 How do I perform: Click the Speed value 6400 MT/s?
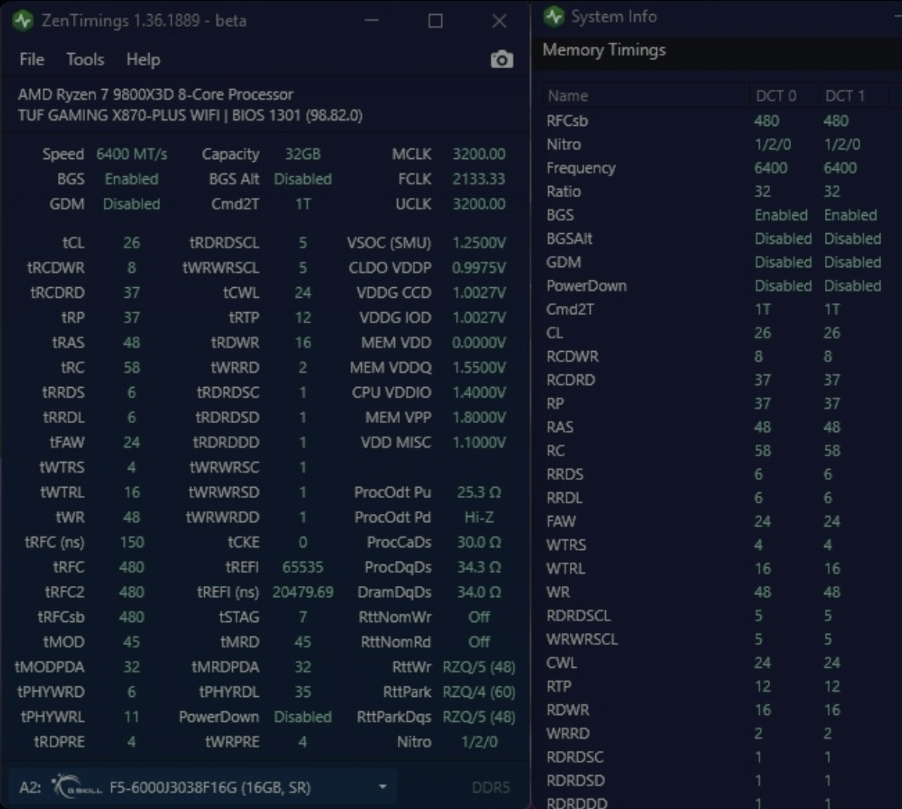coord(132,154)
